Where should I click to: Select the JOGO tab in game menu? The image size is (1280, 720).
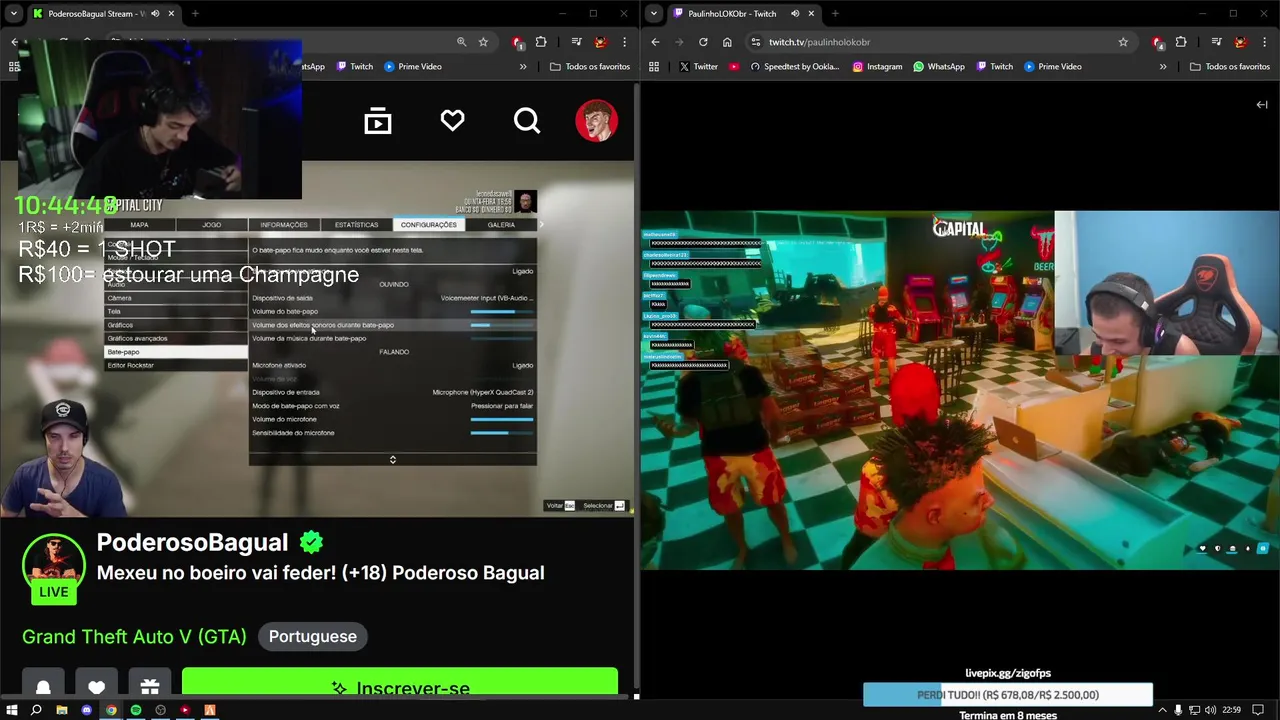(212, 225)
